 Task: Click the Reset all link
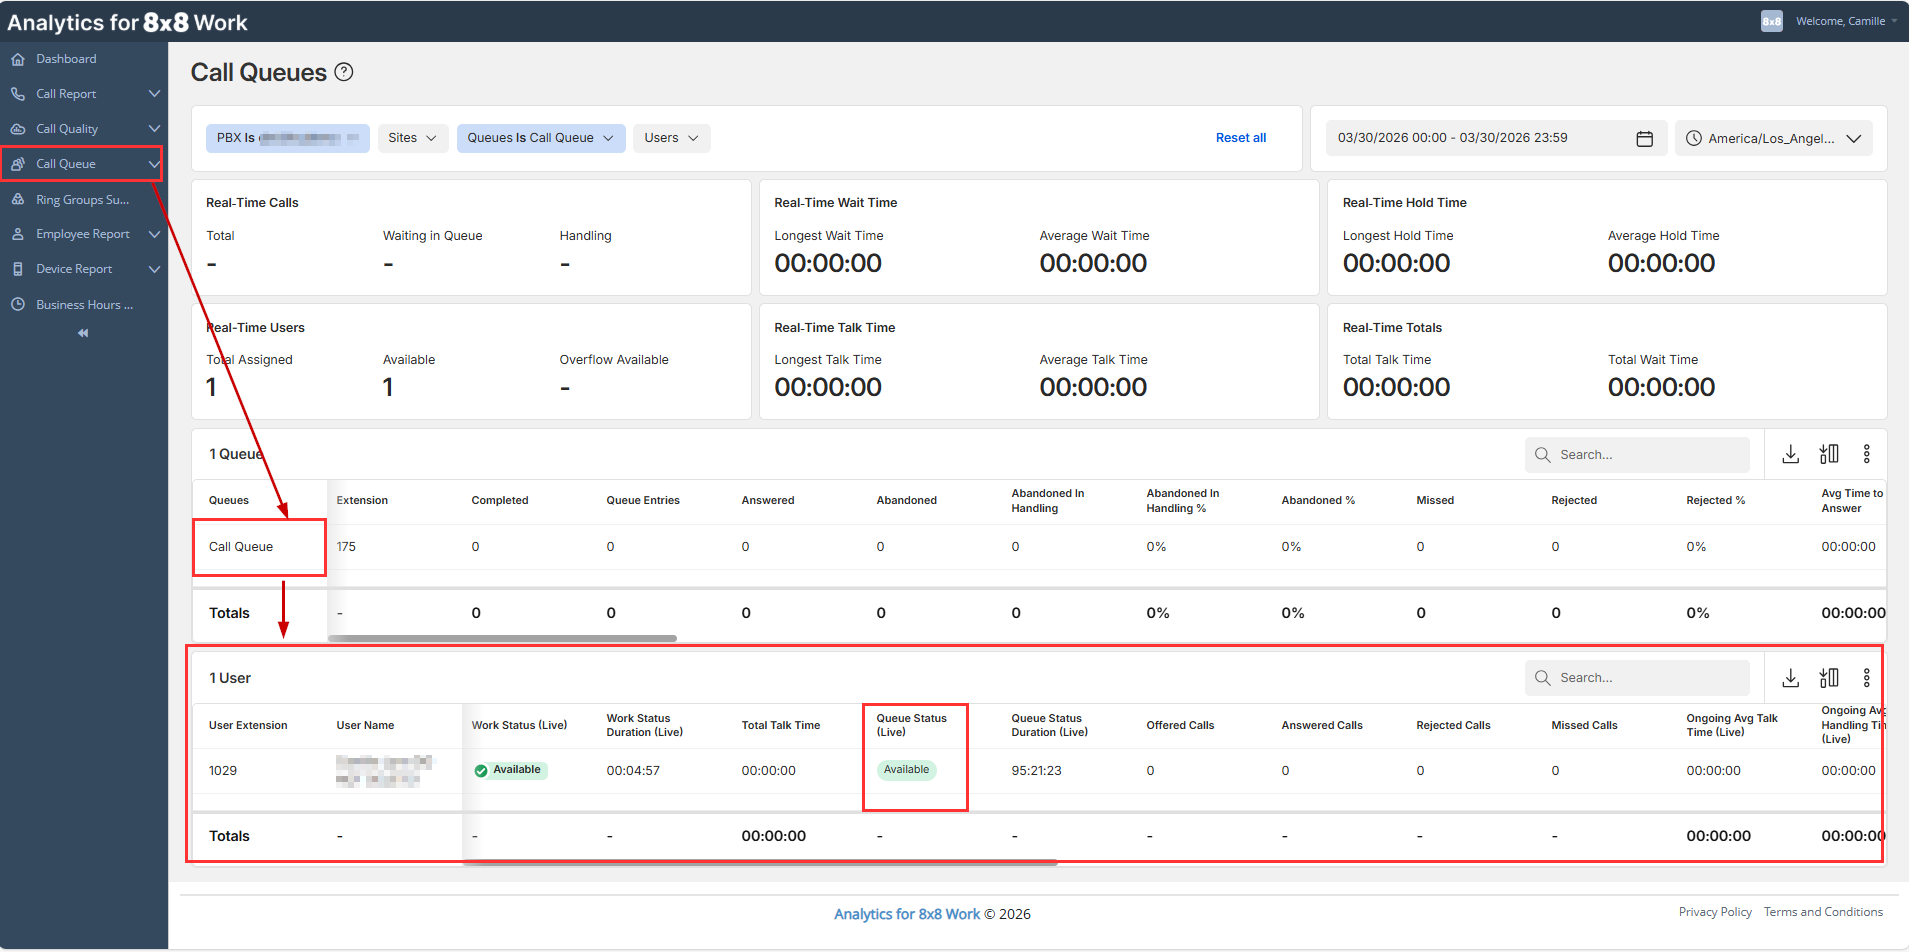pos(1240,138)
